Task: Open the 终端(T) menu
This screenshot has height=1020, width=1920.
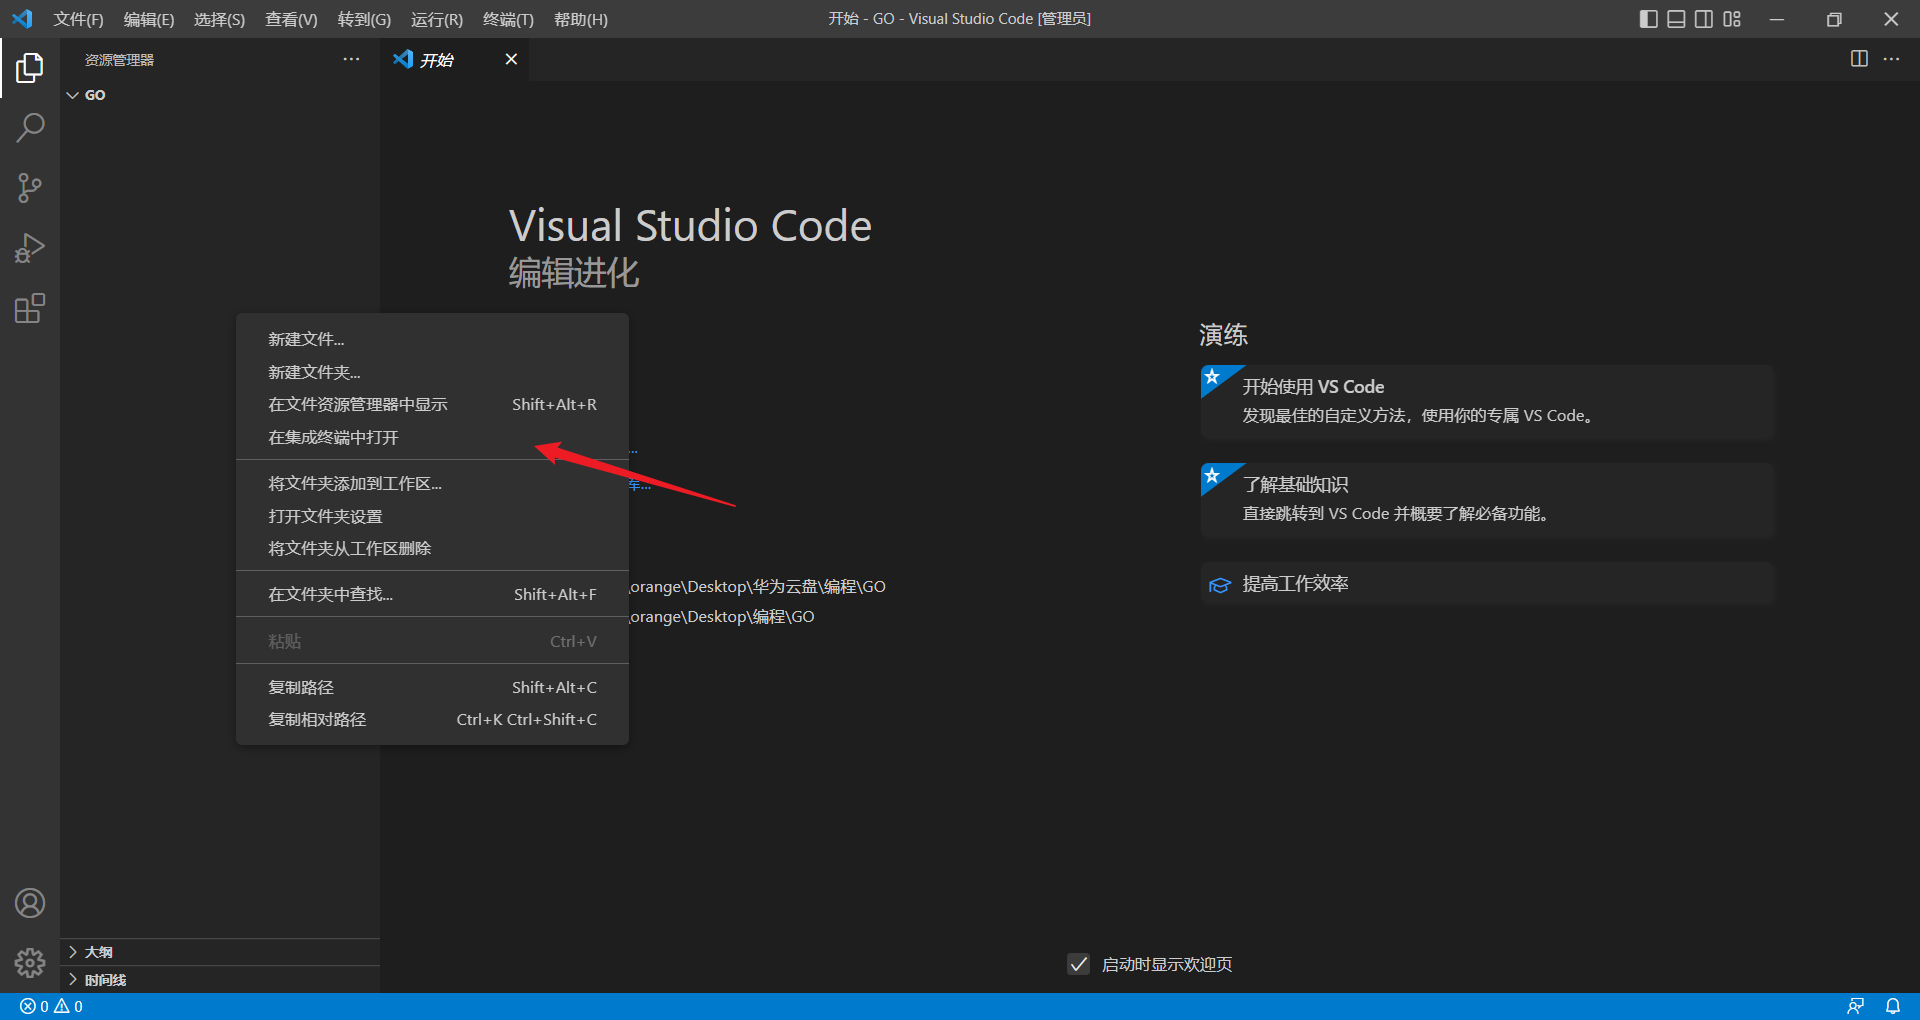Action: click(x=508, y=19)
